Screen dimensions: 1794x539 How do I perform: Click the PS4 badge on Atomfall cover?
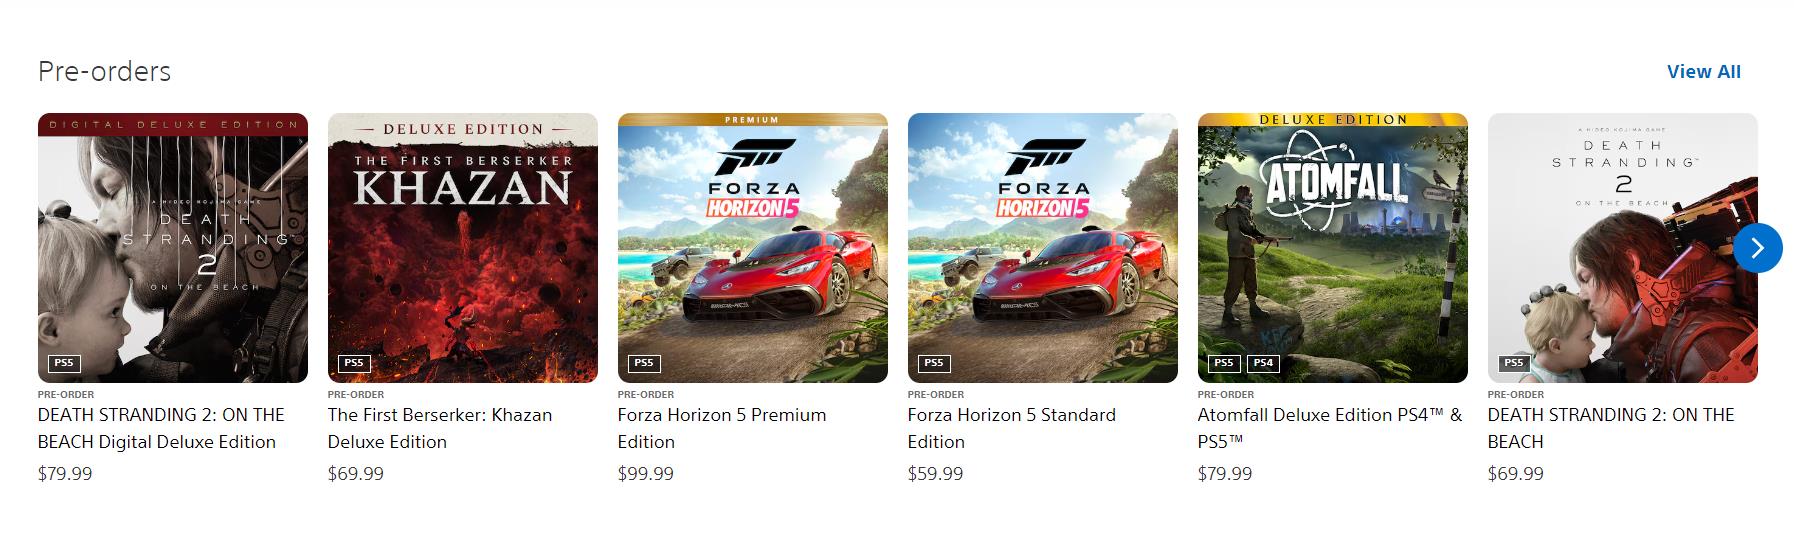point(1263,363)
